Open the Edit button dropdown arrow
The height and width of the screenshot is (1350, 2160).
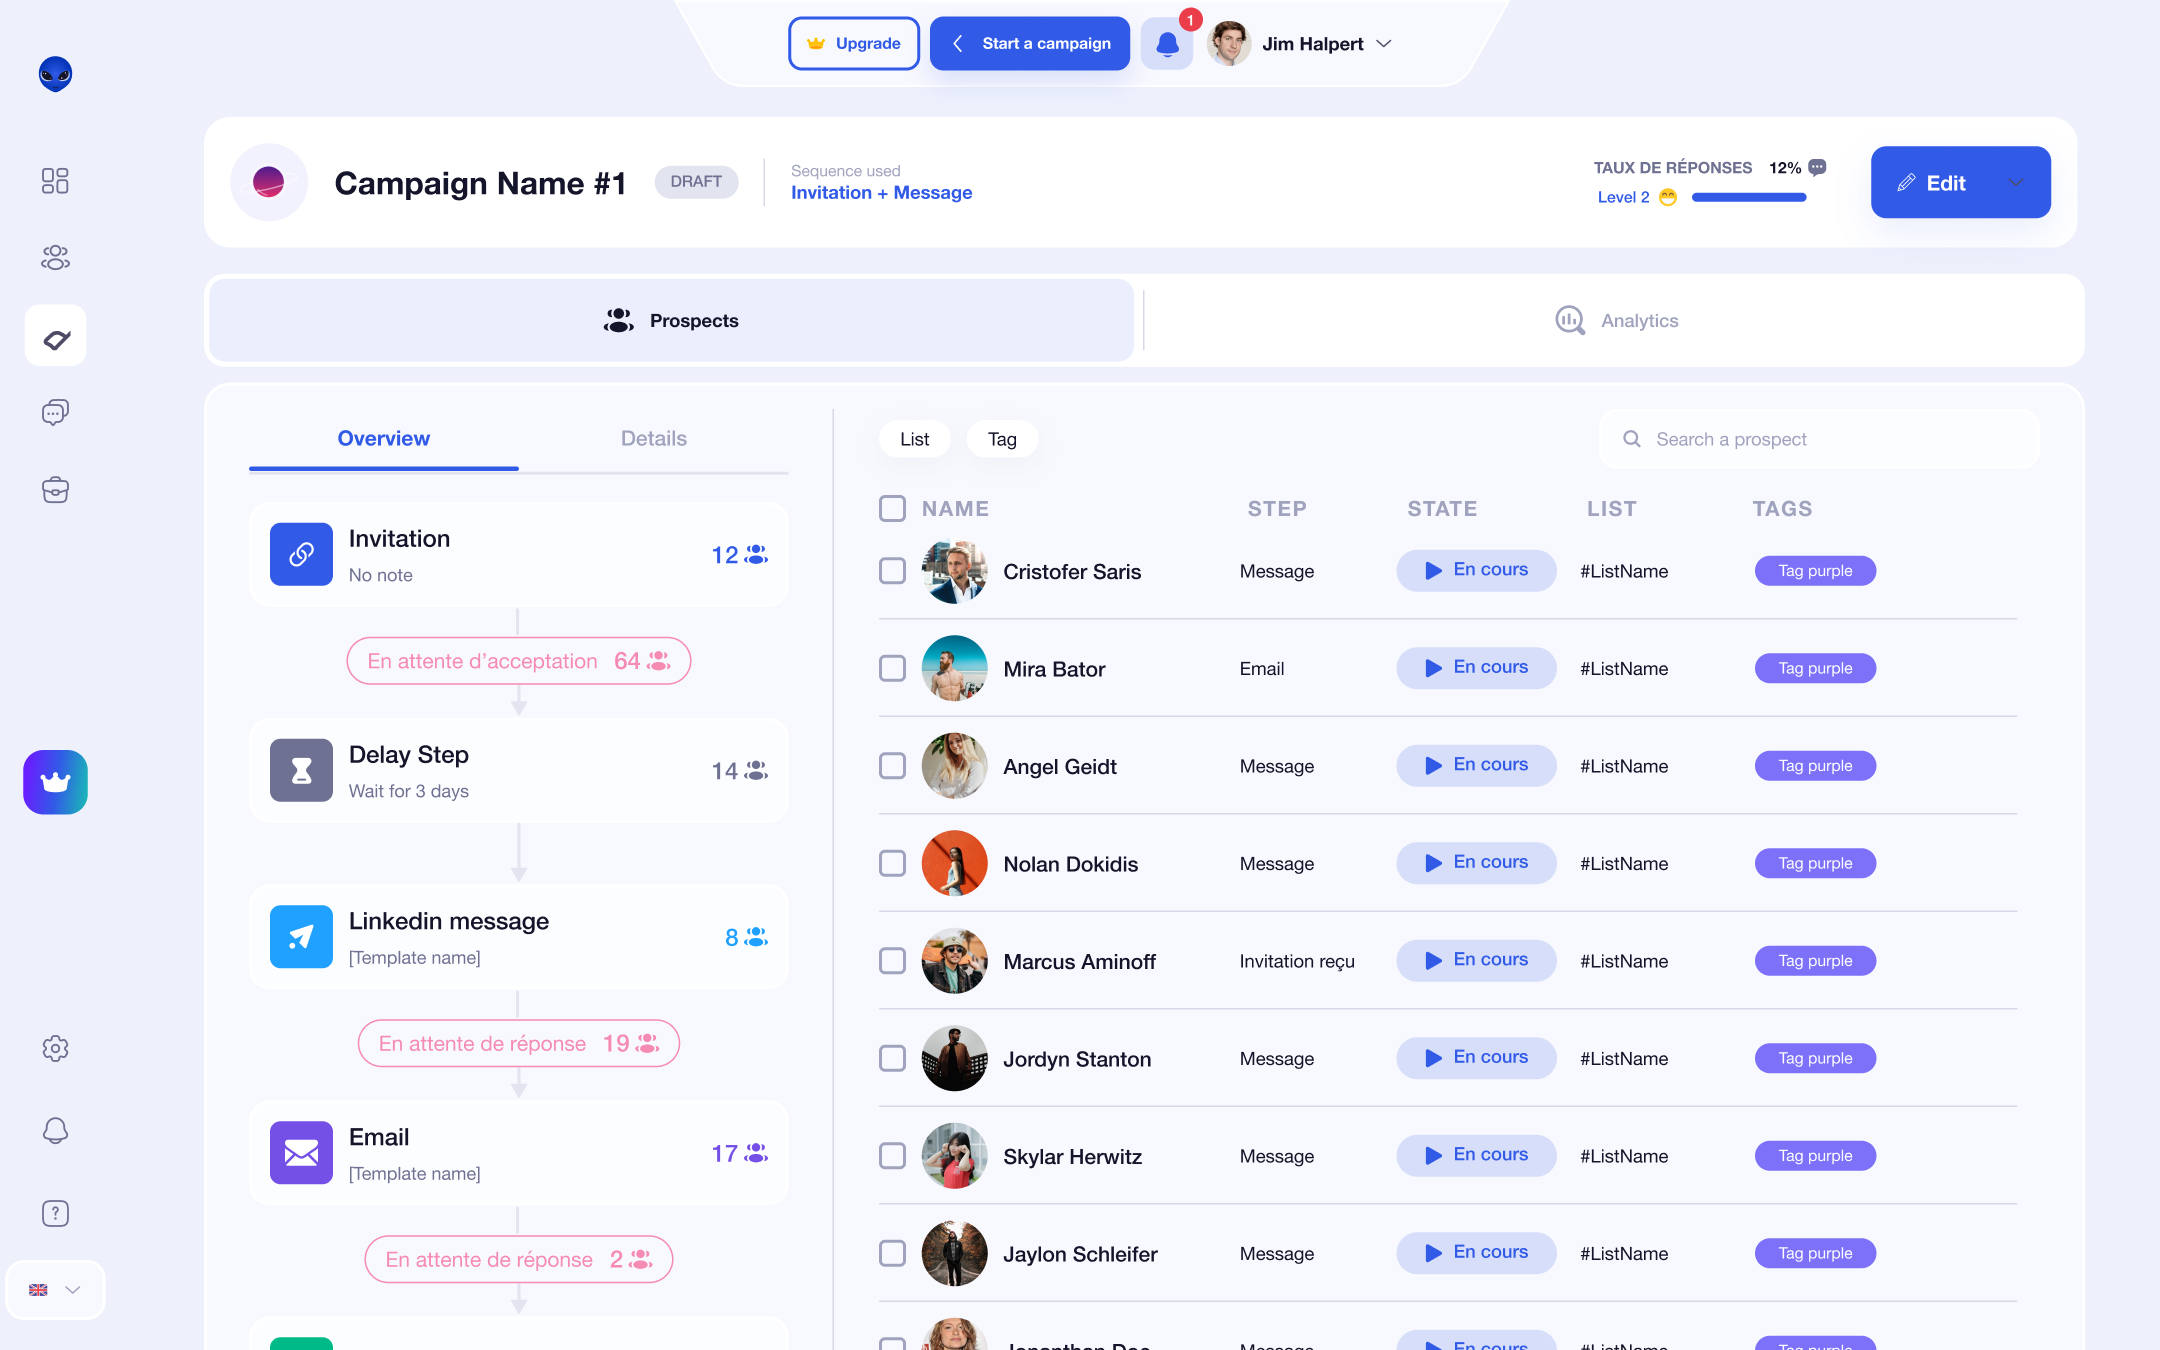2016,182
